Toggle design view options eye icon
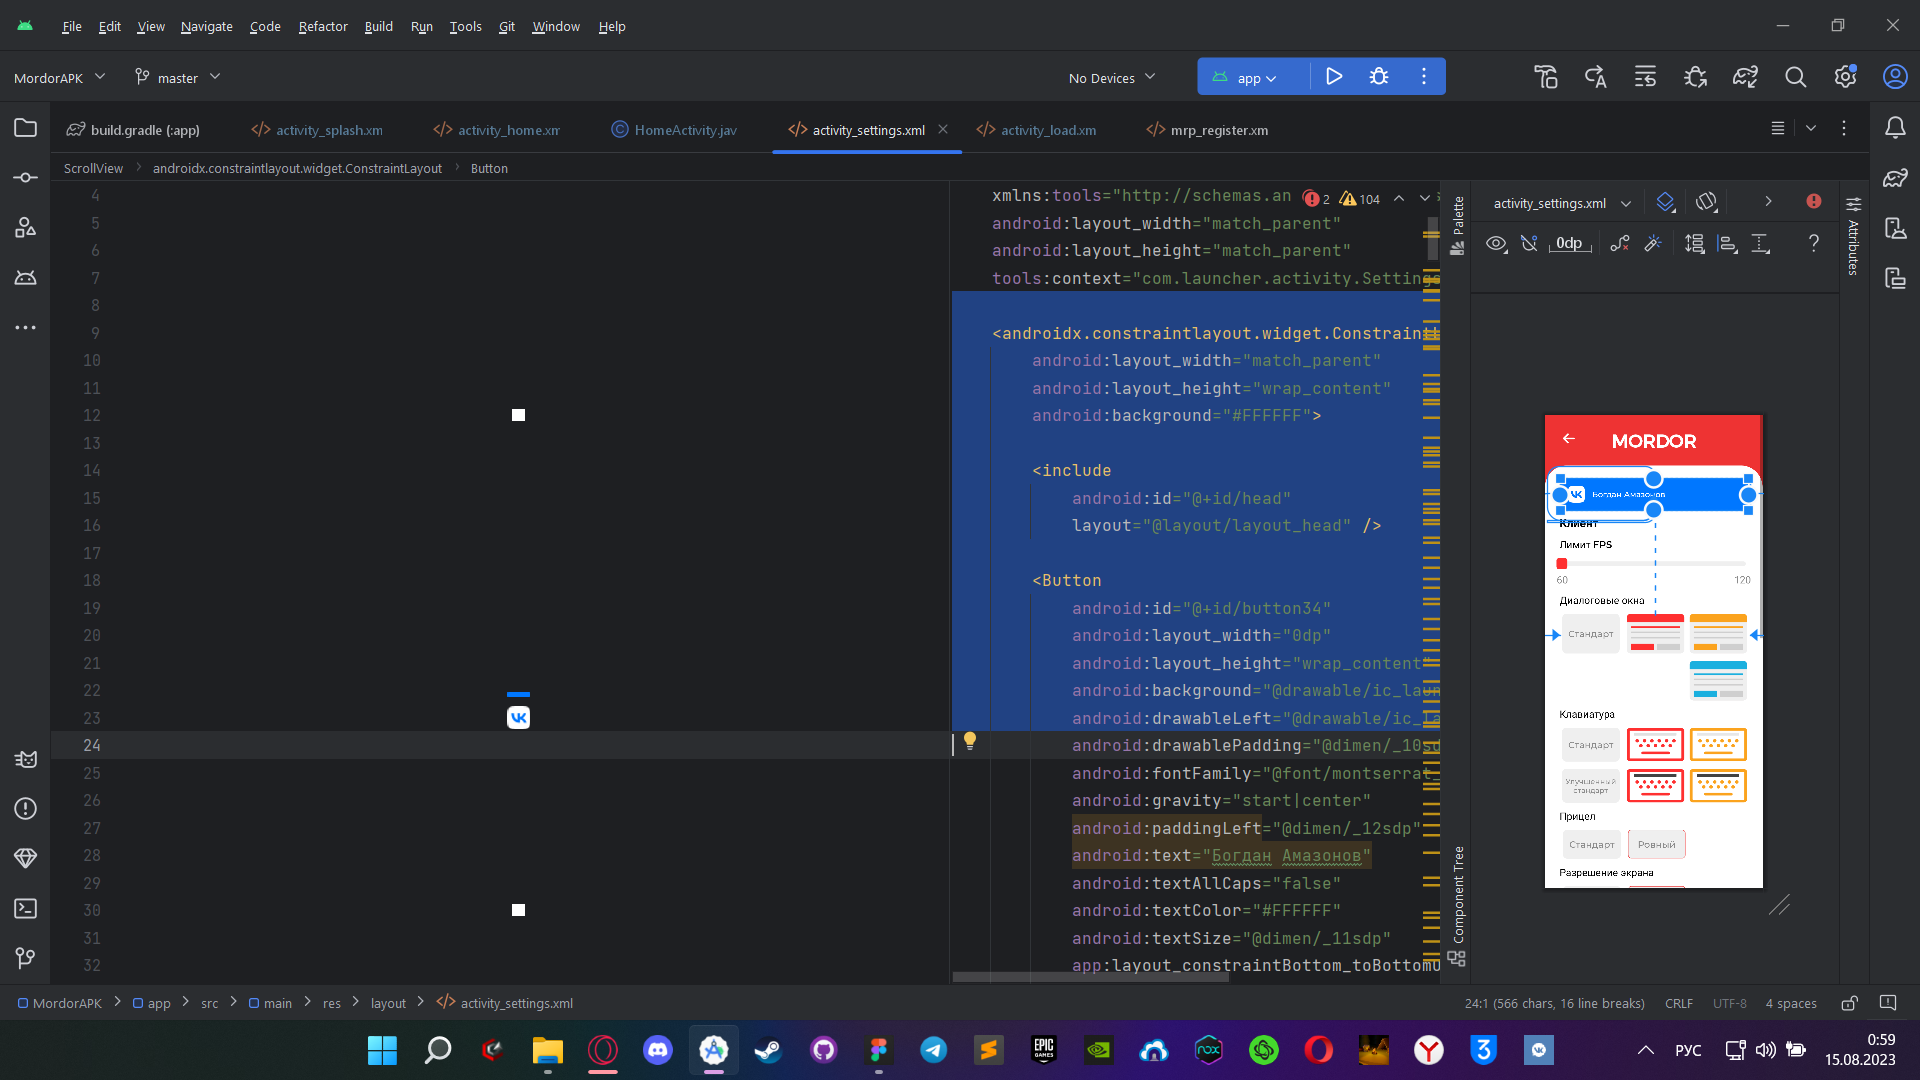 1496,243
